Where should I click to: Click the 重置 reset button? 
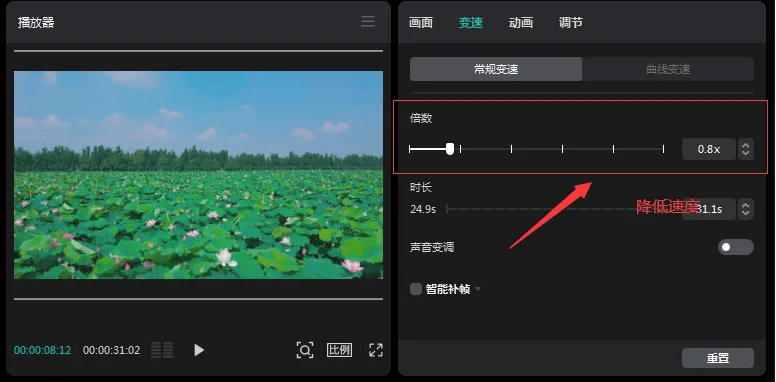718,358
